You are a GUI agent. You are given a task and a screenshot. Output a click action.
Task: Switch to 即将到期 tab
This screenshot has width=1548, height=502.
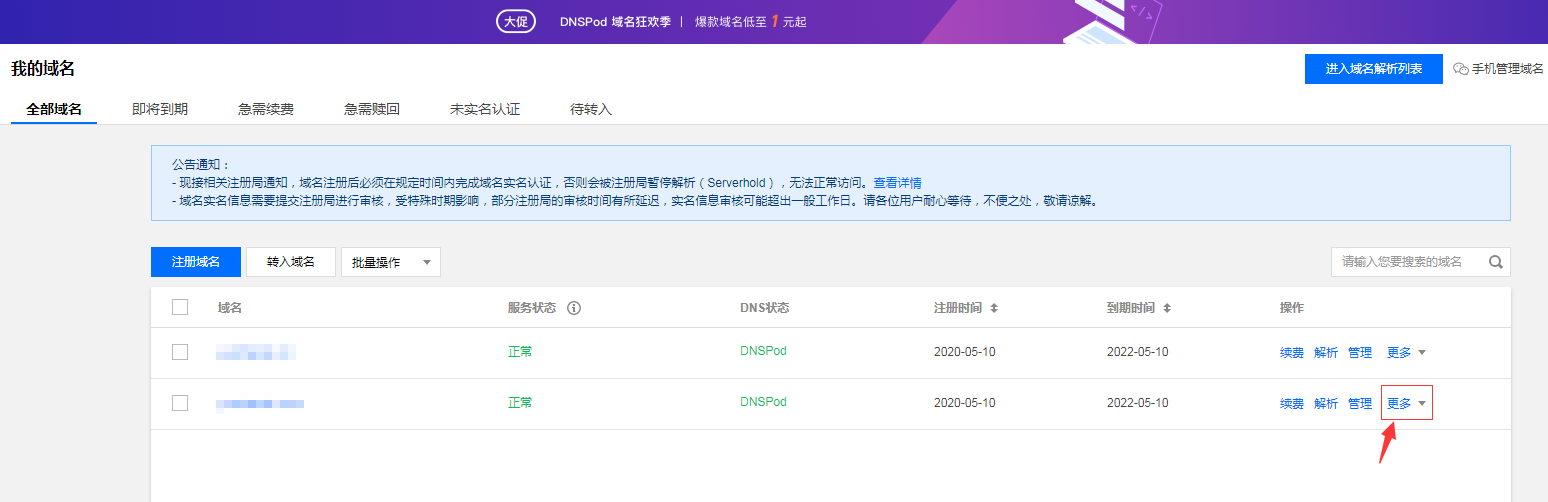coord(160,109)
